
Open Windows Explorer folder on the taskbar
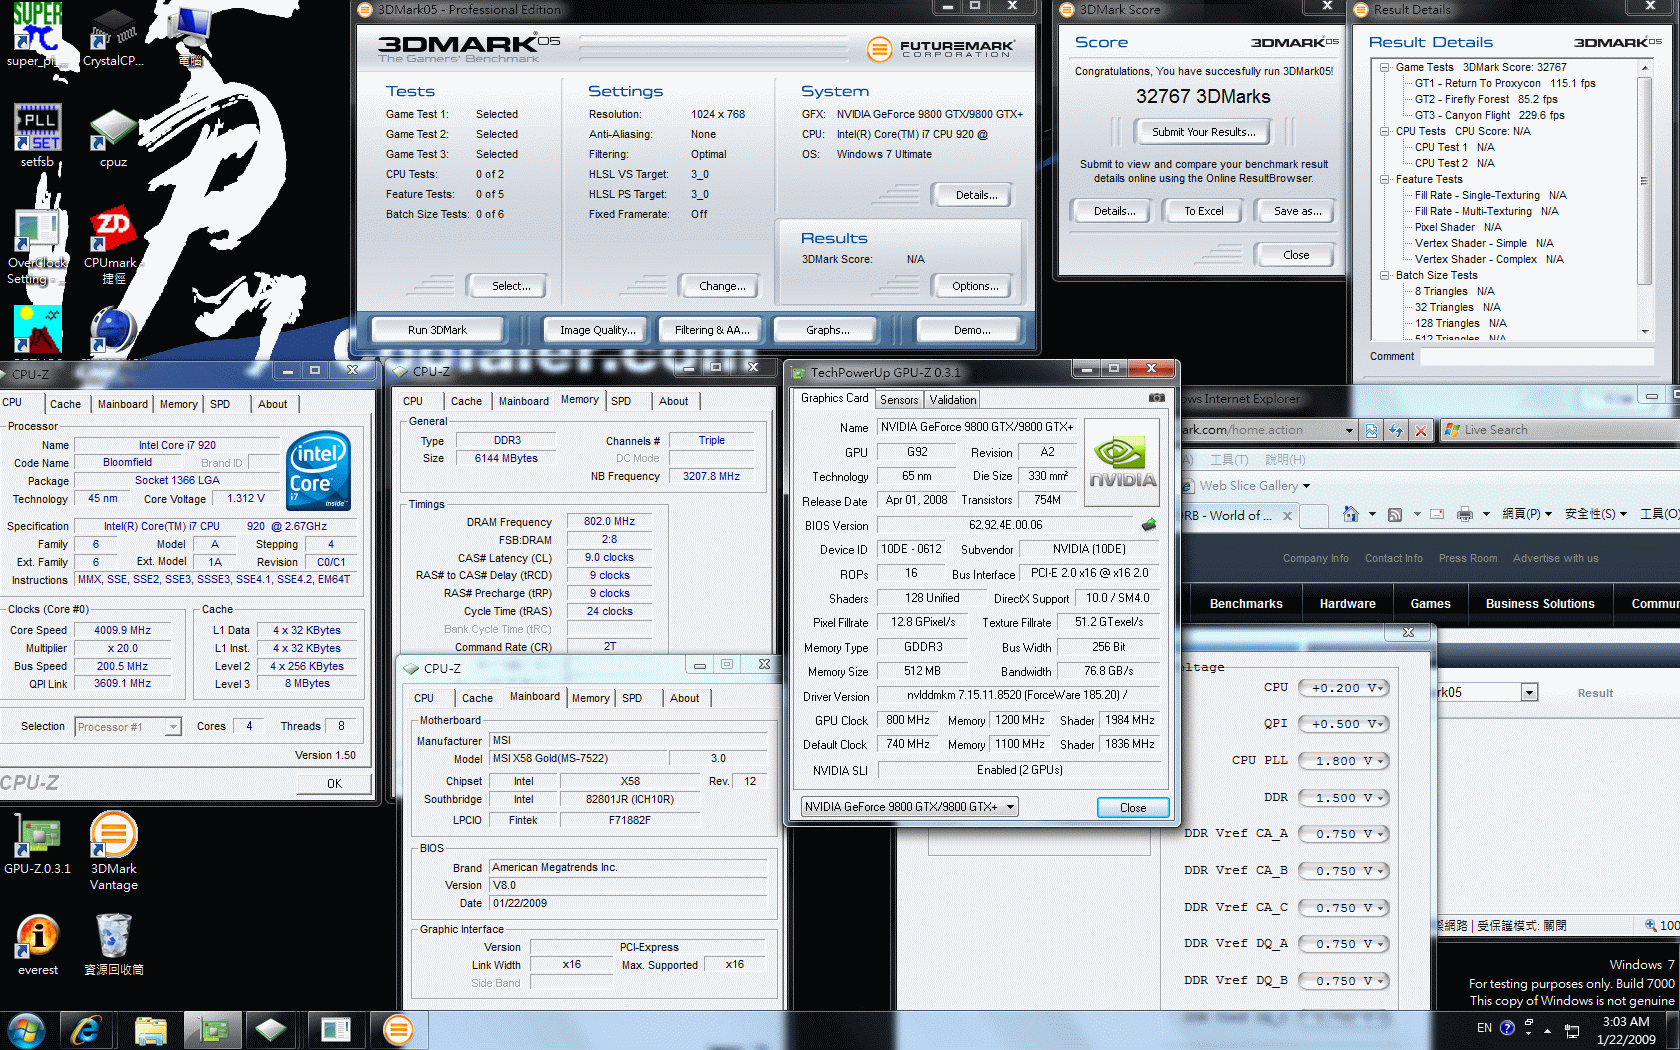(x=150, y=1030)
